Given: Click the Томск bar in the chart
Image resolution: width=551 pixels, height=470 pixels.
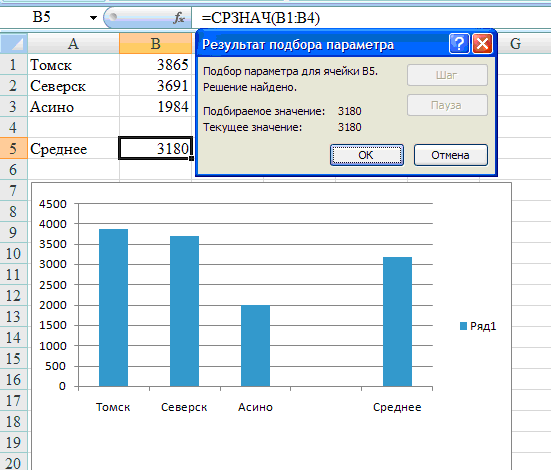Looking at the screenshot, I should (x=114, y=308).
